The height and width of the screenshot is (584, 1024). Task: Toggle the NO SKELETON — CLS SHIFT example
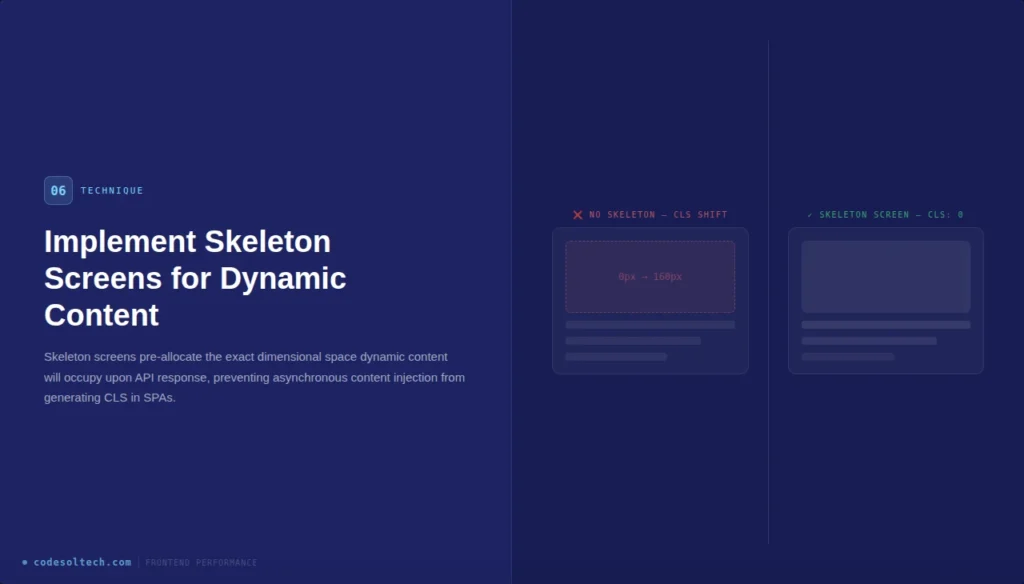tap(650, 214)
